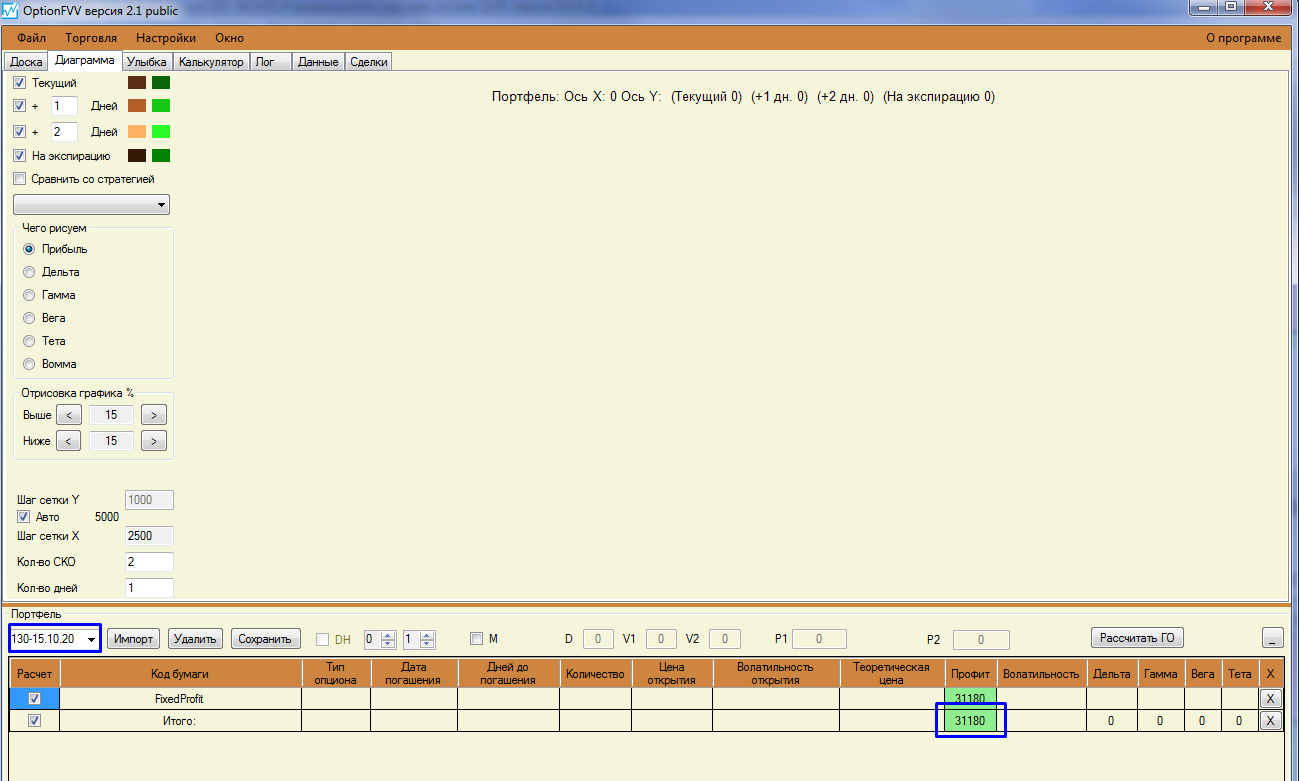Decrease the Ниже chart cutoff with left arrow
The image size is (1299, 781).
click(68, 441)
